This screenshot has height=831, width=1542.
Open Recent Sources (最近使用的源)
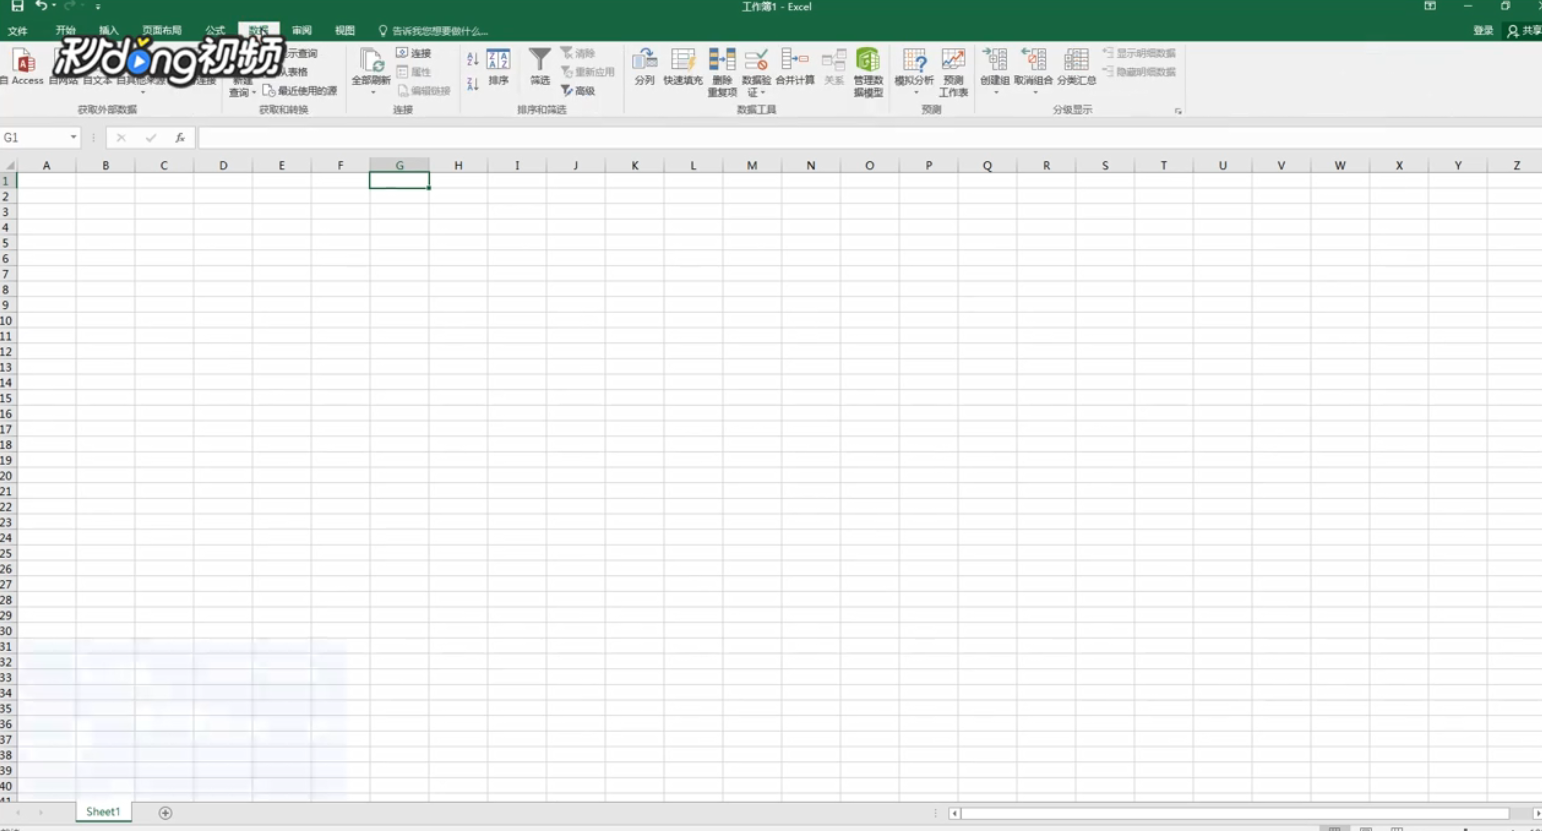click(x=299, y=91)
